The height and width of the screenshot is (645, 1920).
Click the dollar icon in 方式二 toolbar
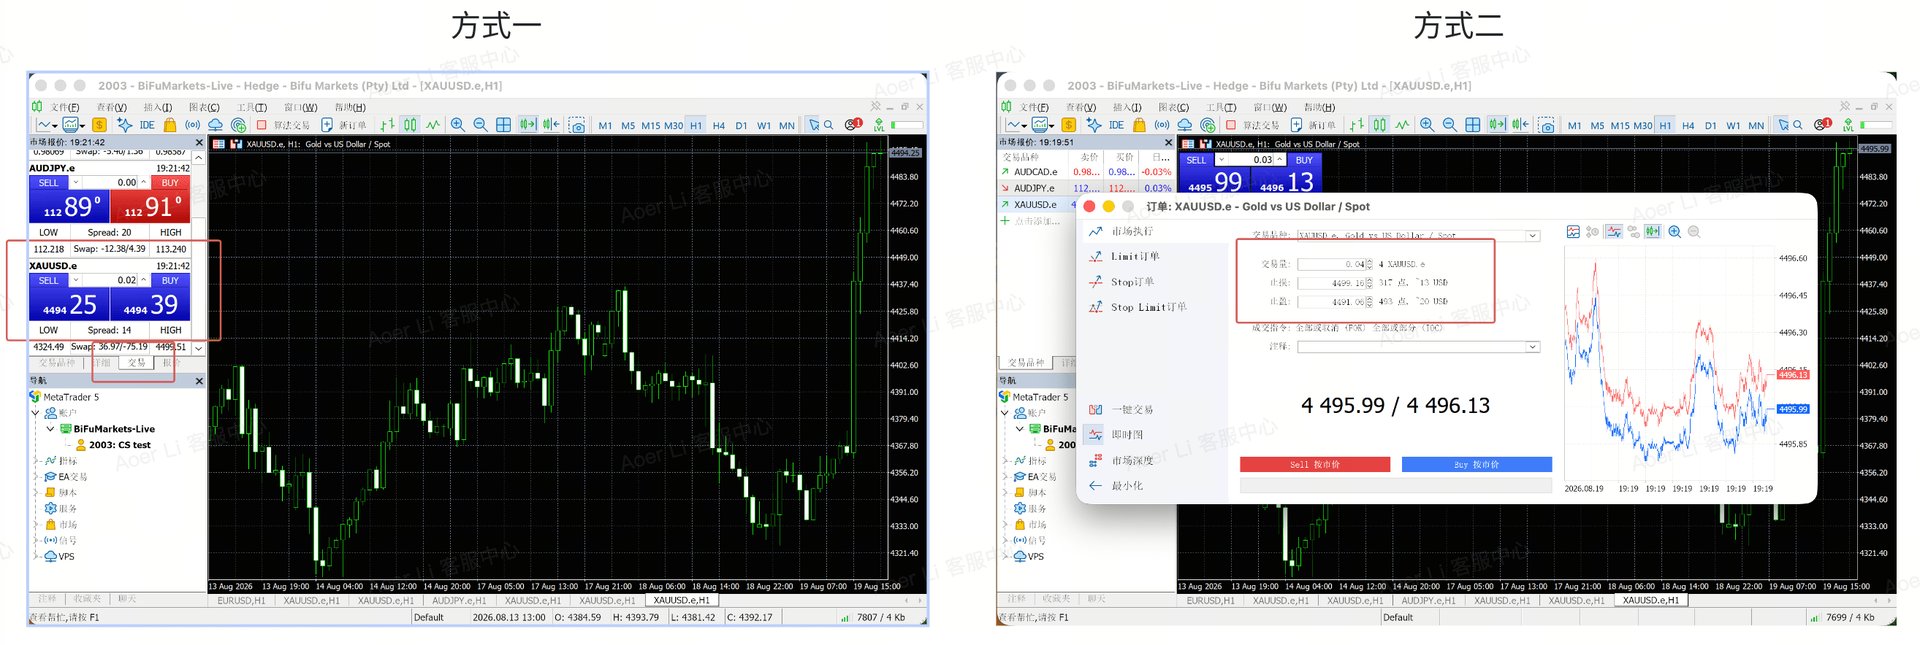click(1068, 125)
